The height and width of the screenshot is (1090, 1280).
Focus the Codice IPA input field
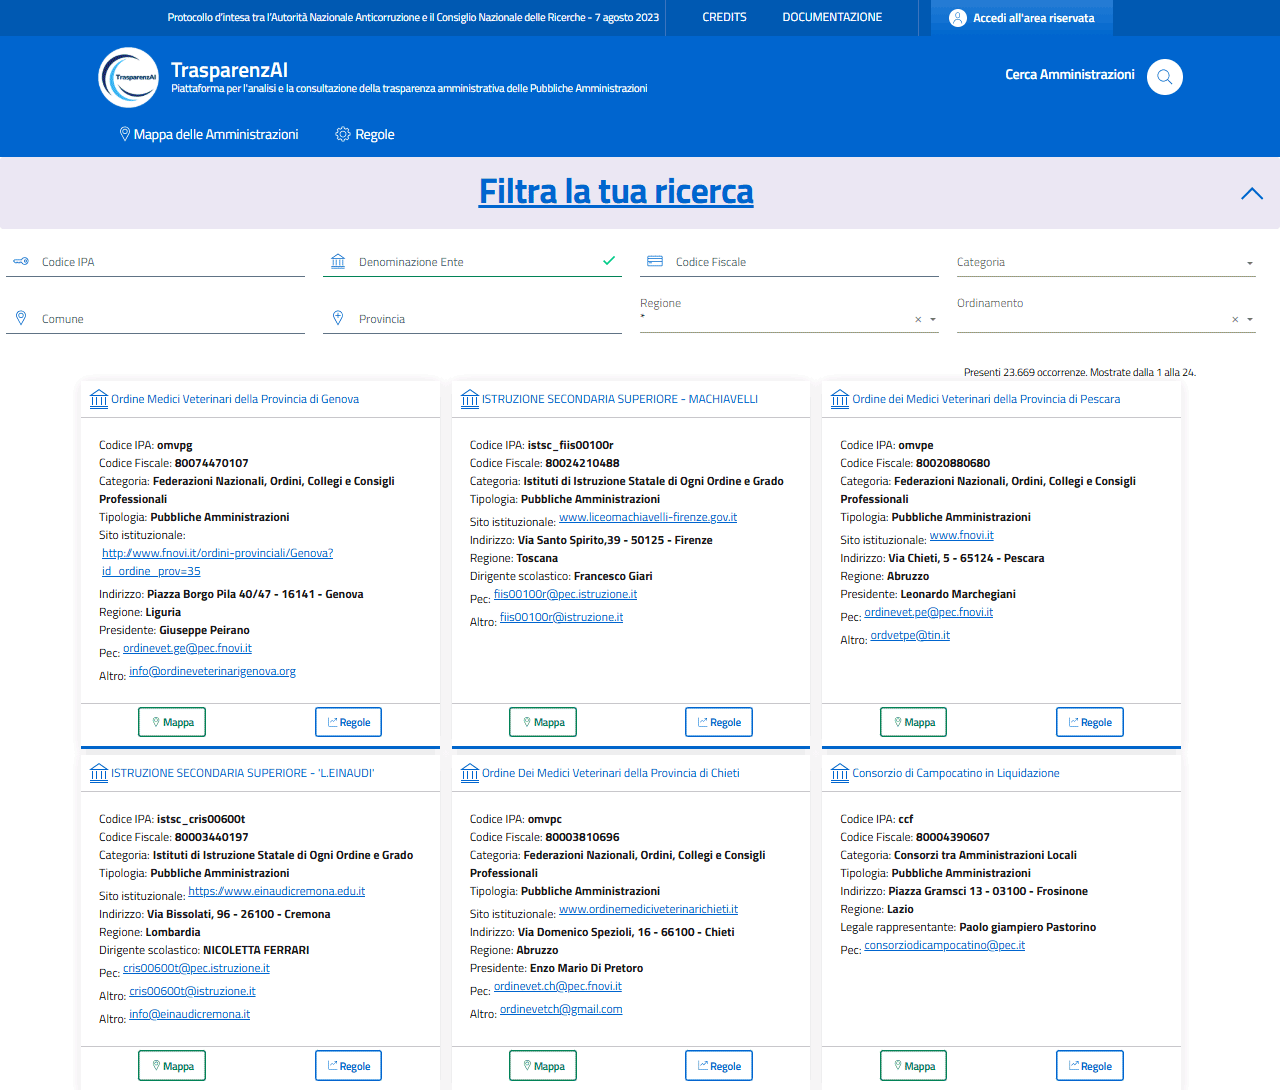pos(155,262)
